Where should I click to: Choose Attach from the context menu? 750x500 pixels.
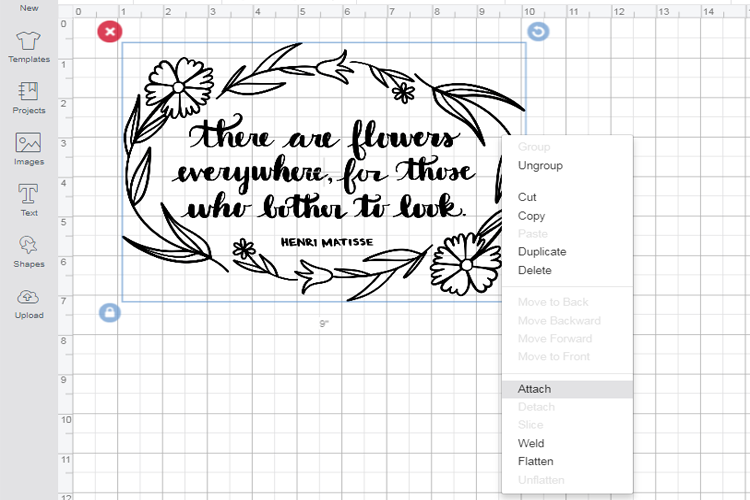[x=567, y=389]
